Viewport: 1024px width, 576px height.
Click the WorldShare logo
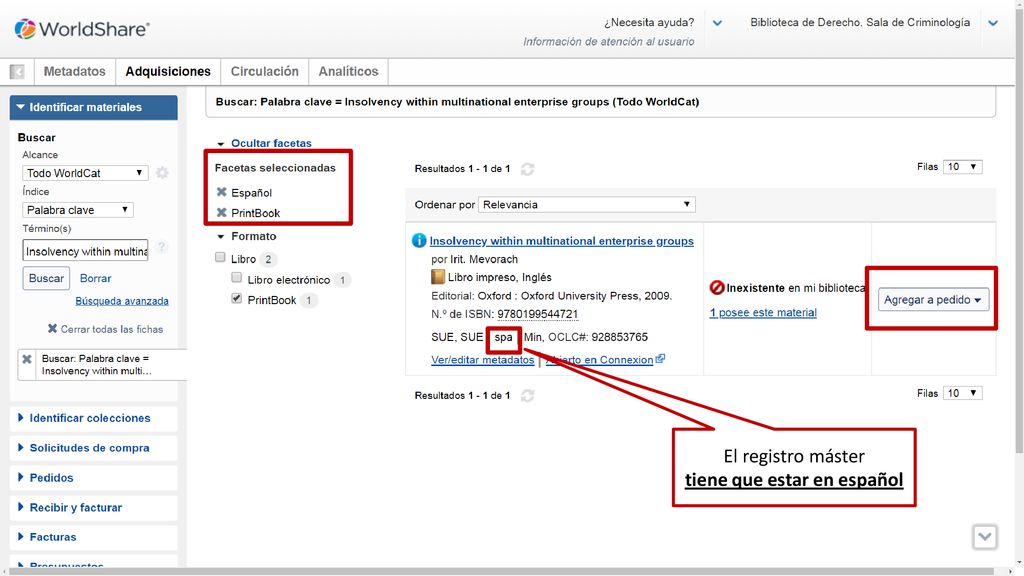point(82,29)
